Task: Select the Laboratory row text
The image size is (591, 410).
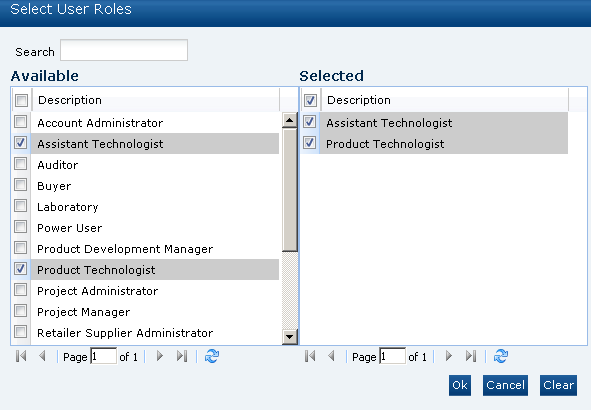Action: coord(67,207)
